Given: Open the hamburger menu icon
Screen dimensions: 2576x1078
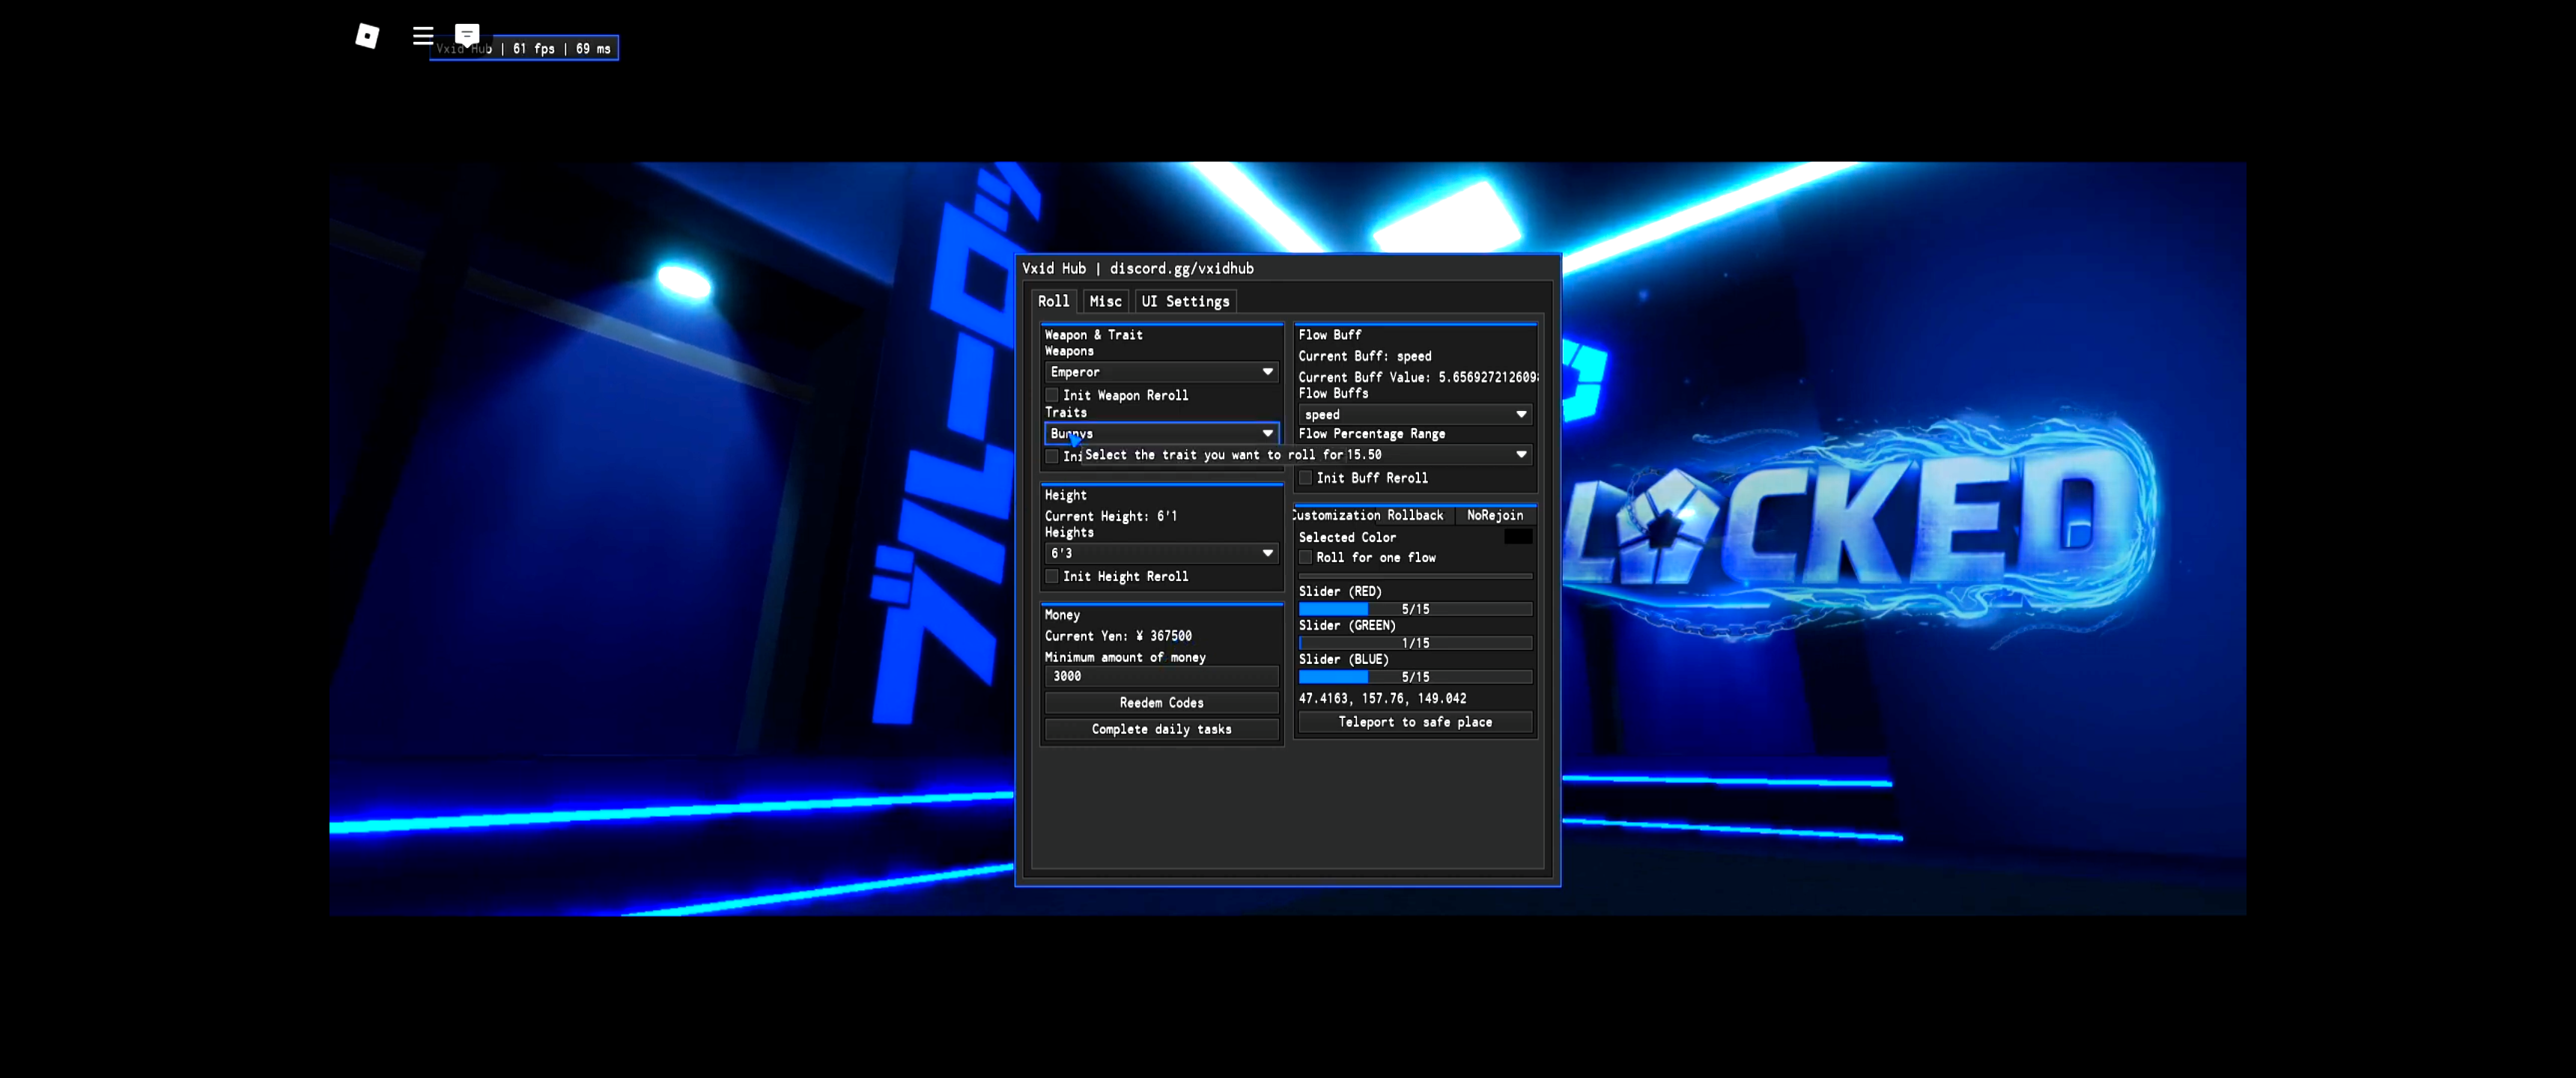Looking at the screenshot, I should coord(423,36).
